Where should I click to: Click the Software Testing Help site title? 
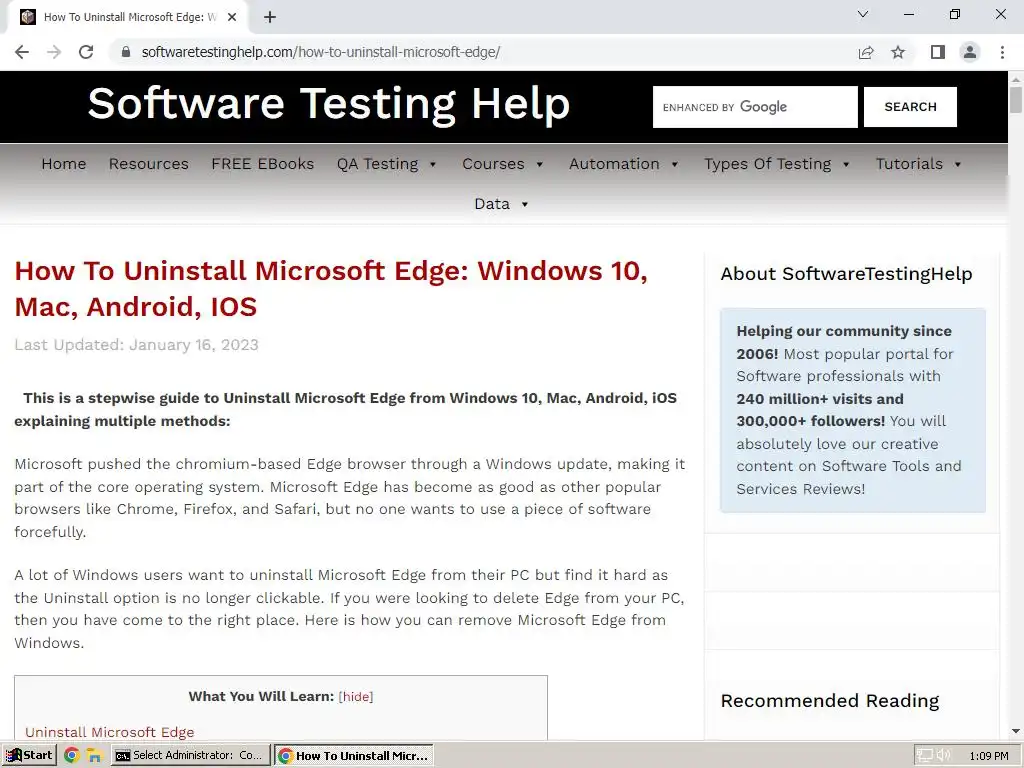coord(328,104)
